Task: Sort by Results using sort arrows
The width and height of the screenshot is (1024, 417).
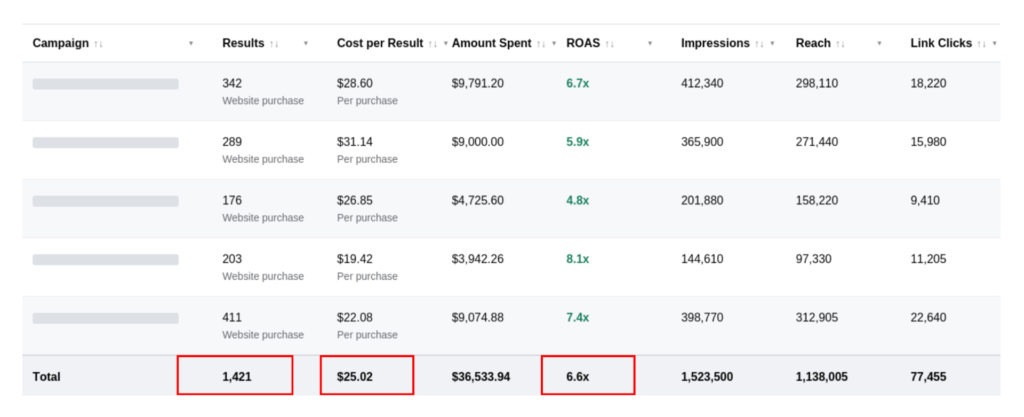Action: point(274,44)
